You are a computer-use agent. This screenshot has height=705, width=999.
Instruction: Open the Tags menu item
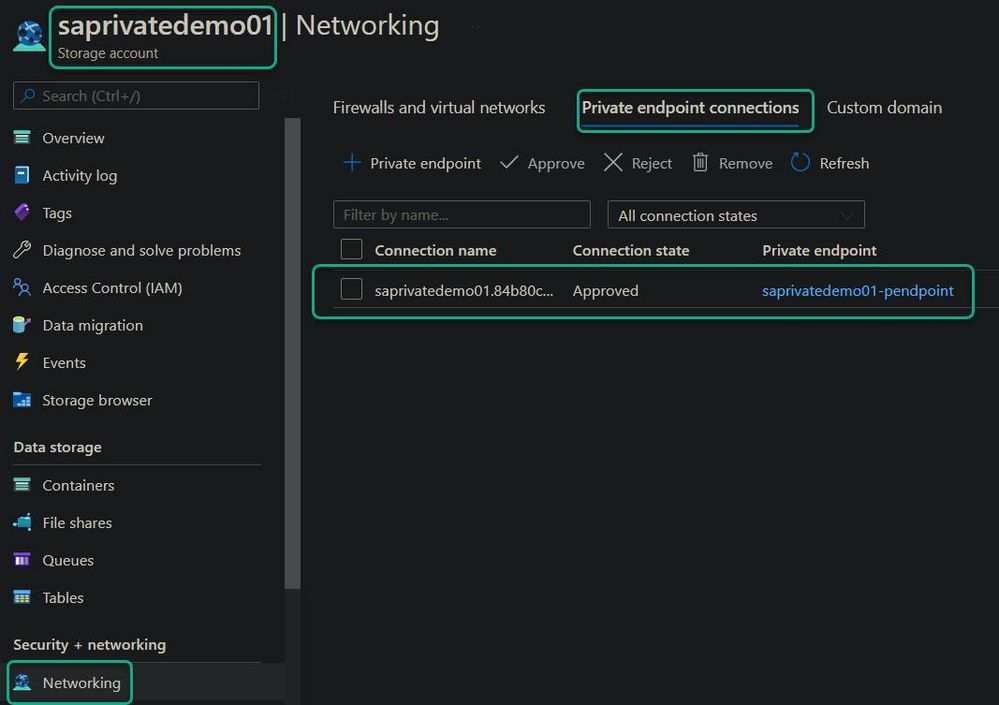click(x=57, y=213)
